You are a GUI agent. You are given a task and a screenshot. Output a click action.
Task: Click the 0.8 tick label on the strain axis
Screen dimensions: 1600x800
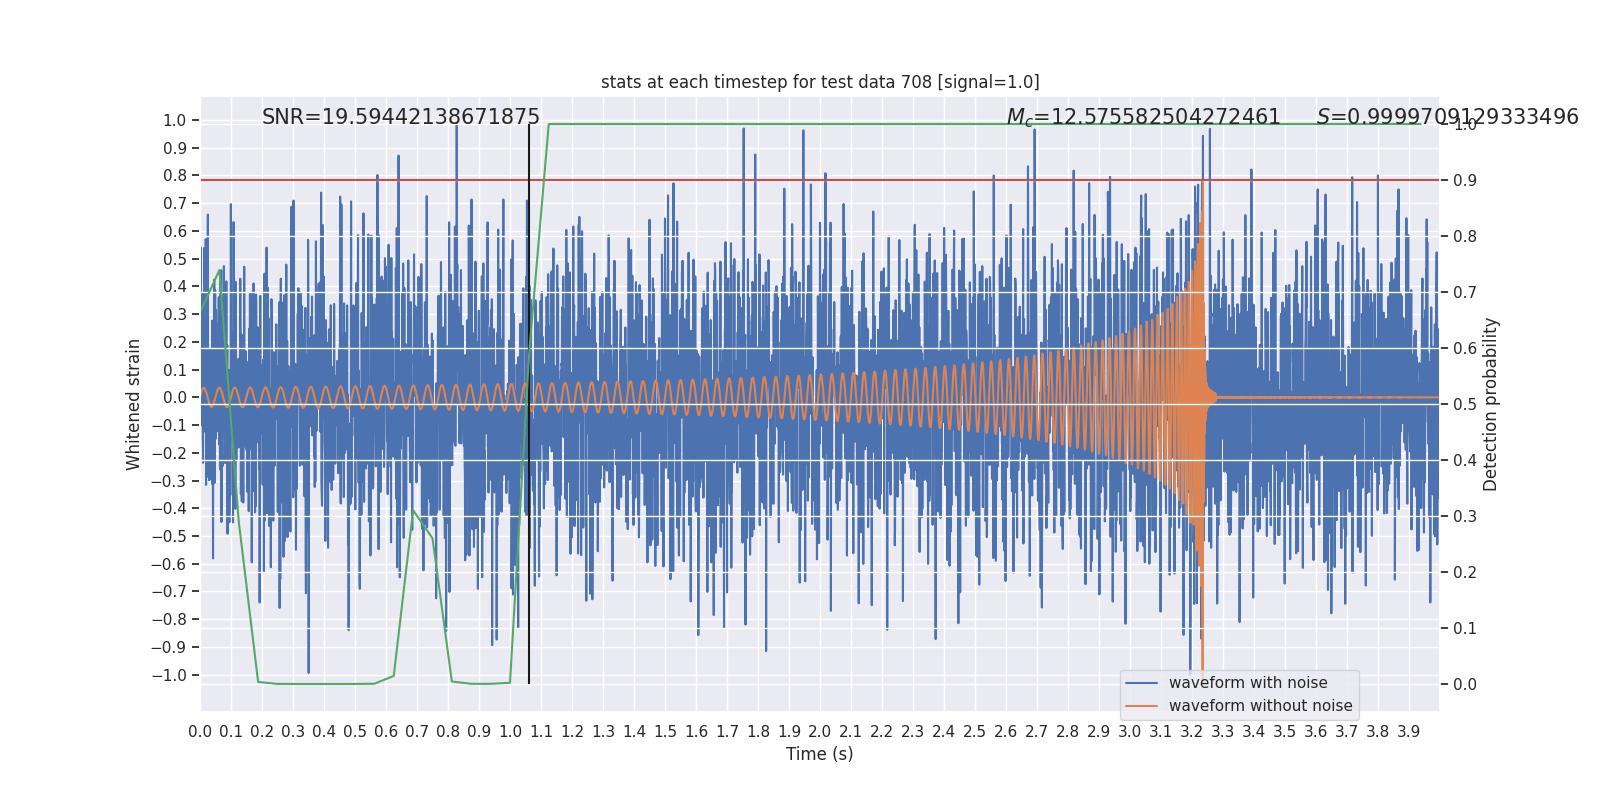pyautogui.click(x=175, y=175)
